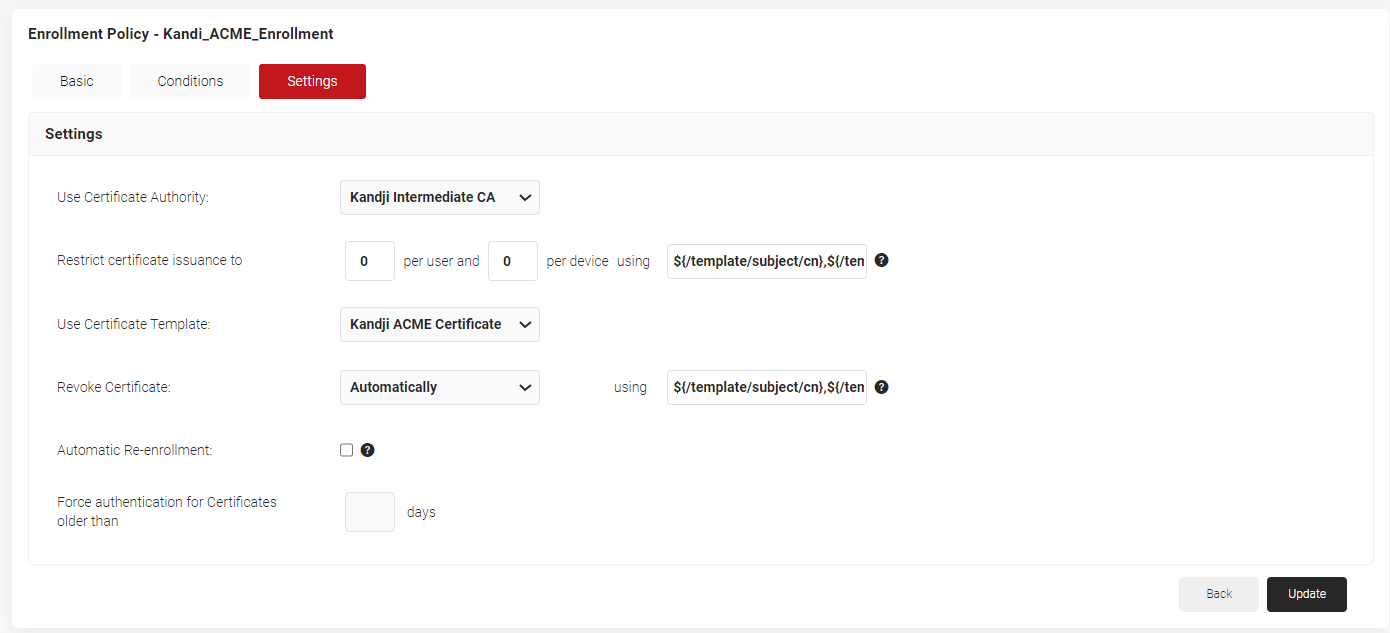Click help icon next to Revoke Certificate field
1390x633 pixels.
tap(881, 387)
